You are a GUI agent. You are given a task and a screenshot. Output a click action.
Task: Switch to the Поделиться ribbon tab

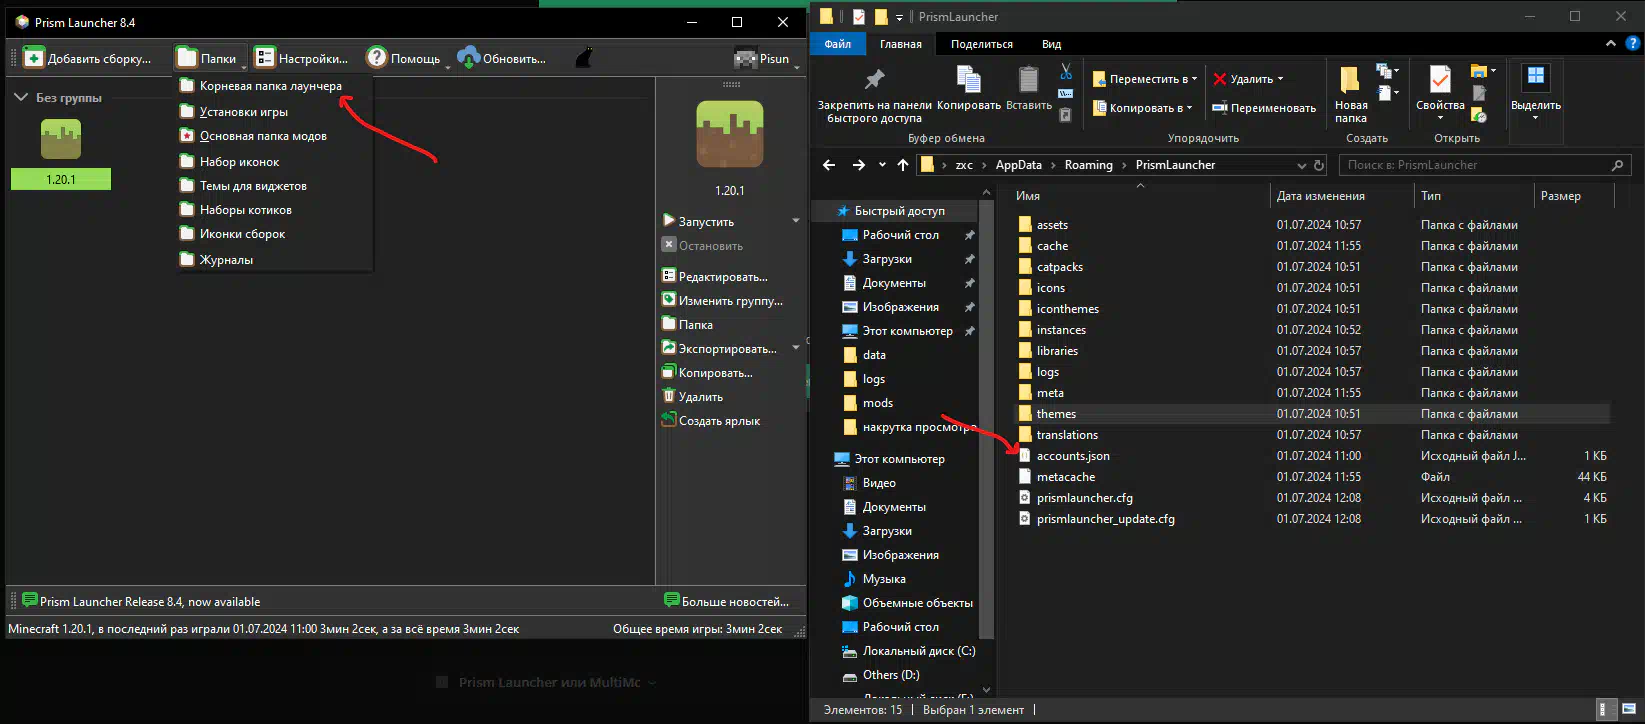point(982,44)
